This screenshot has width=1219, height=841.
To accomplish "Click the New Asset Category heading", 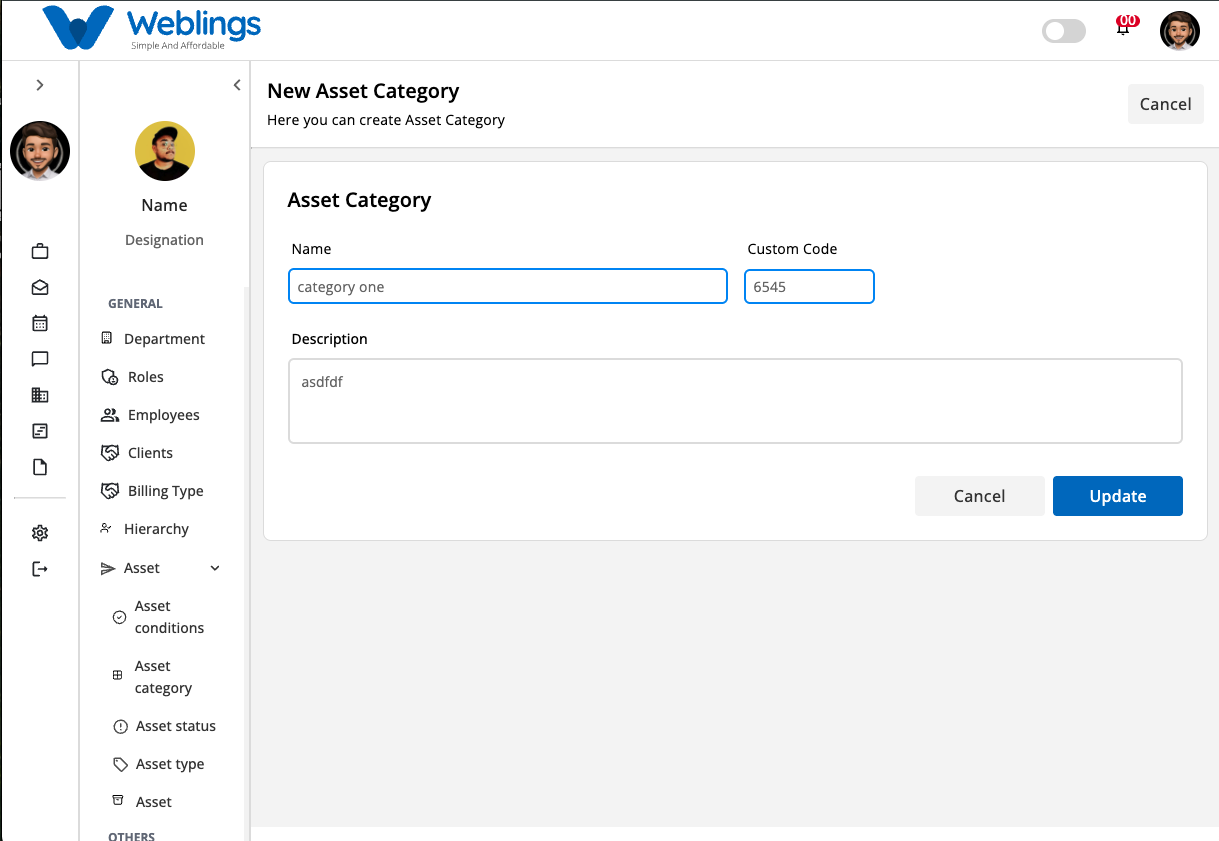I will (363, 91).
